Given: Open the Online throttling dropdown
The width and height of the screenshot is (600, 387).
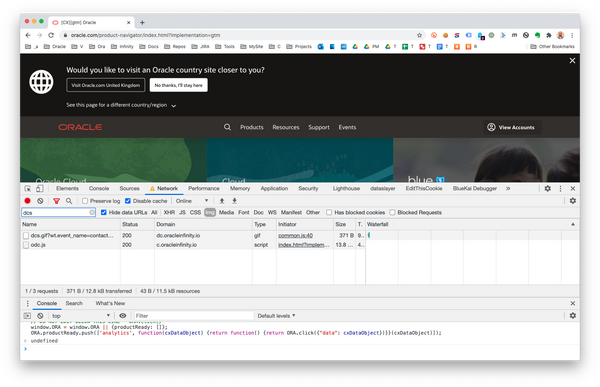Looking at the screenshot, I should (x=192, y=201).
